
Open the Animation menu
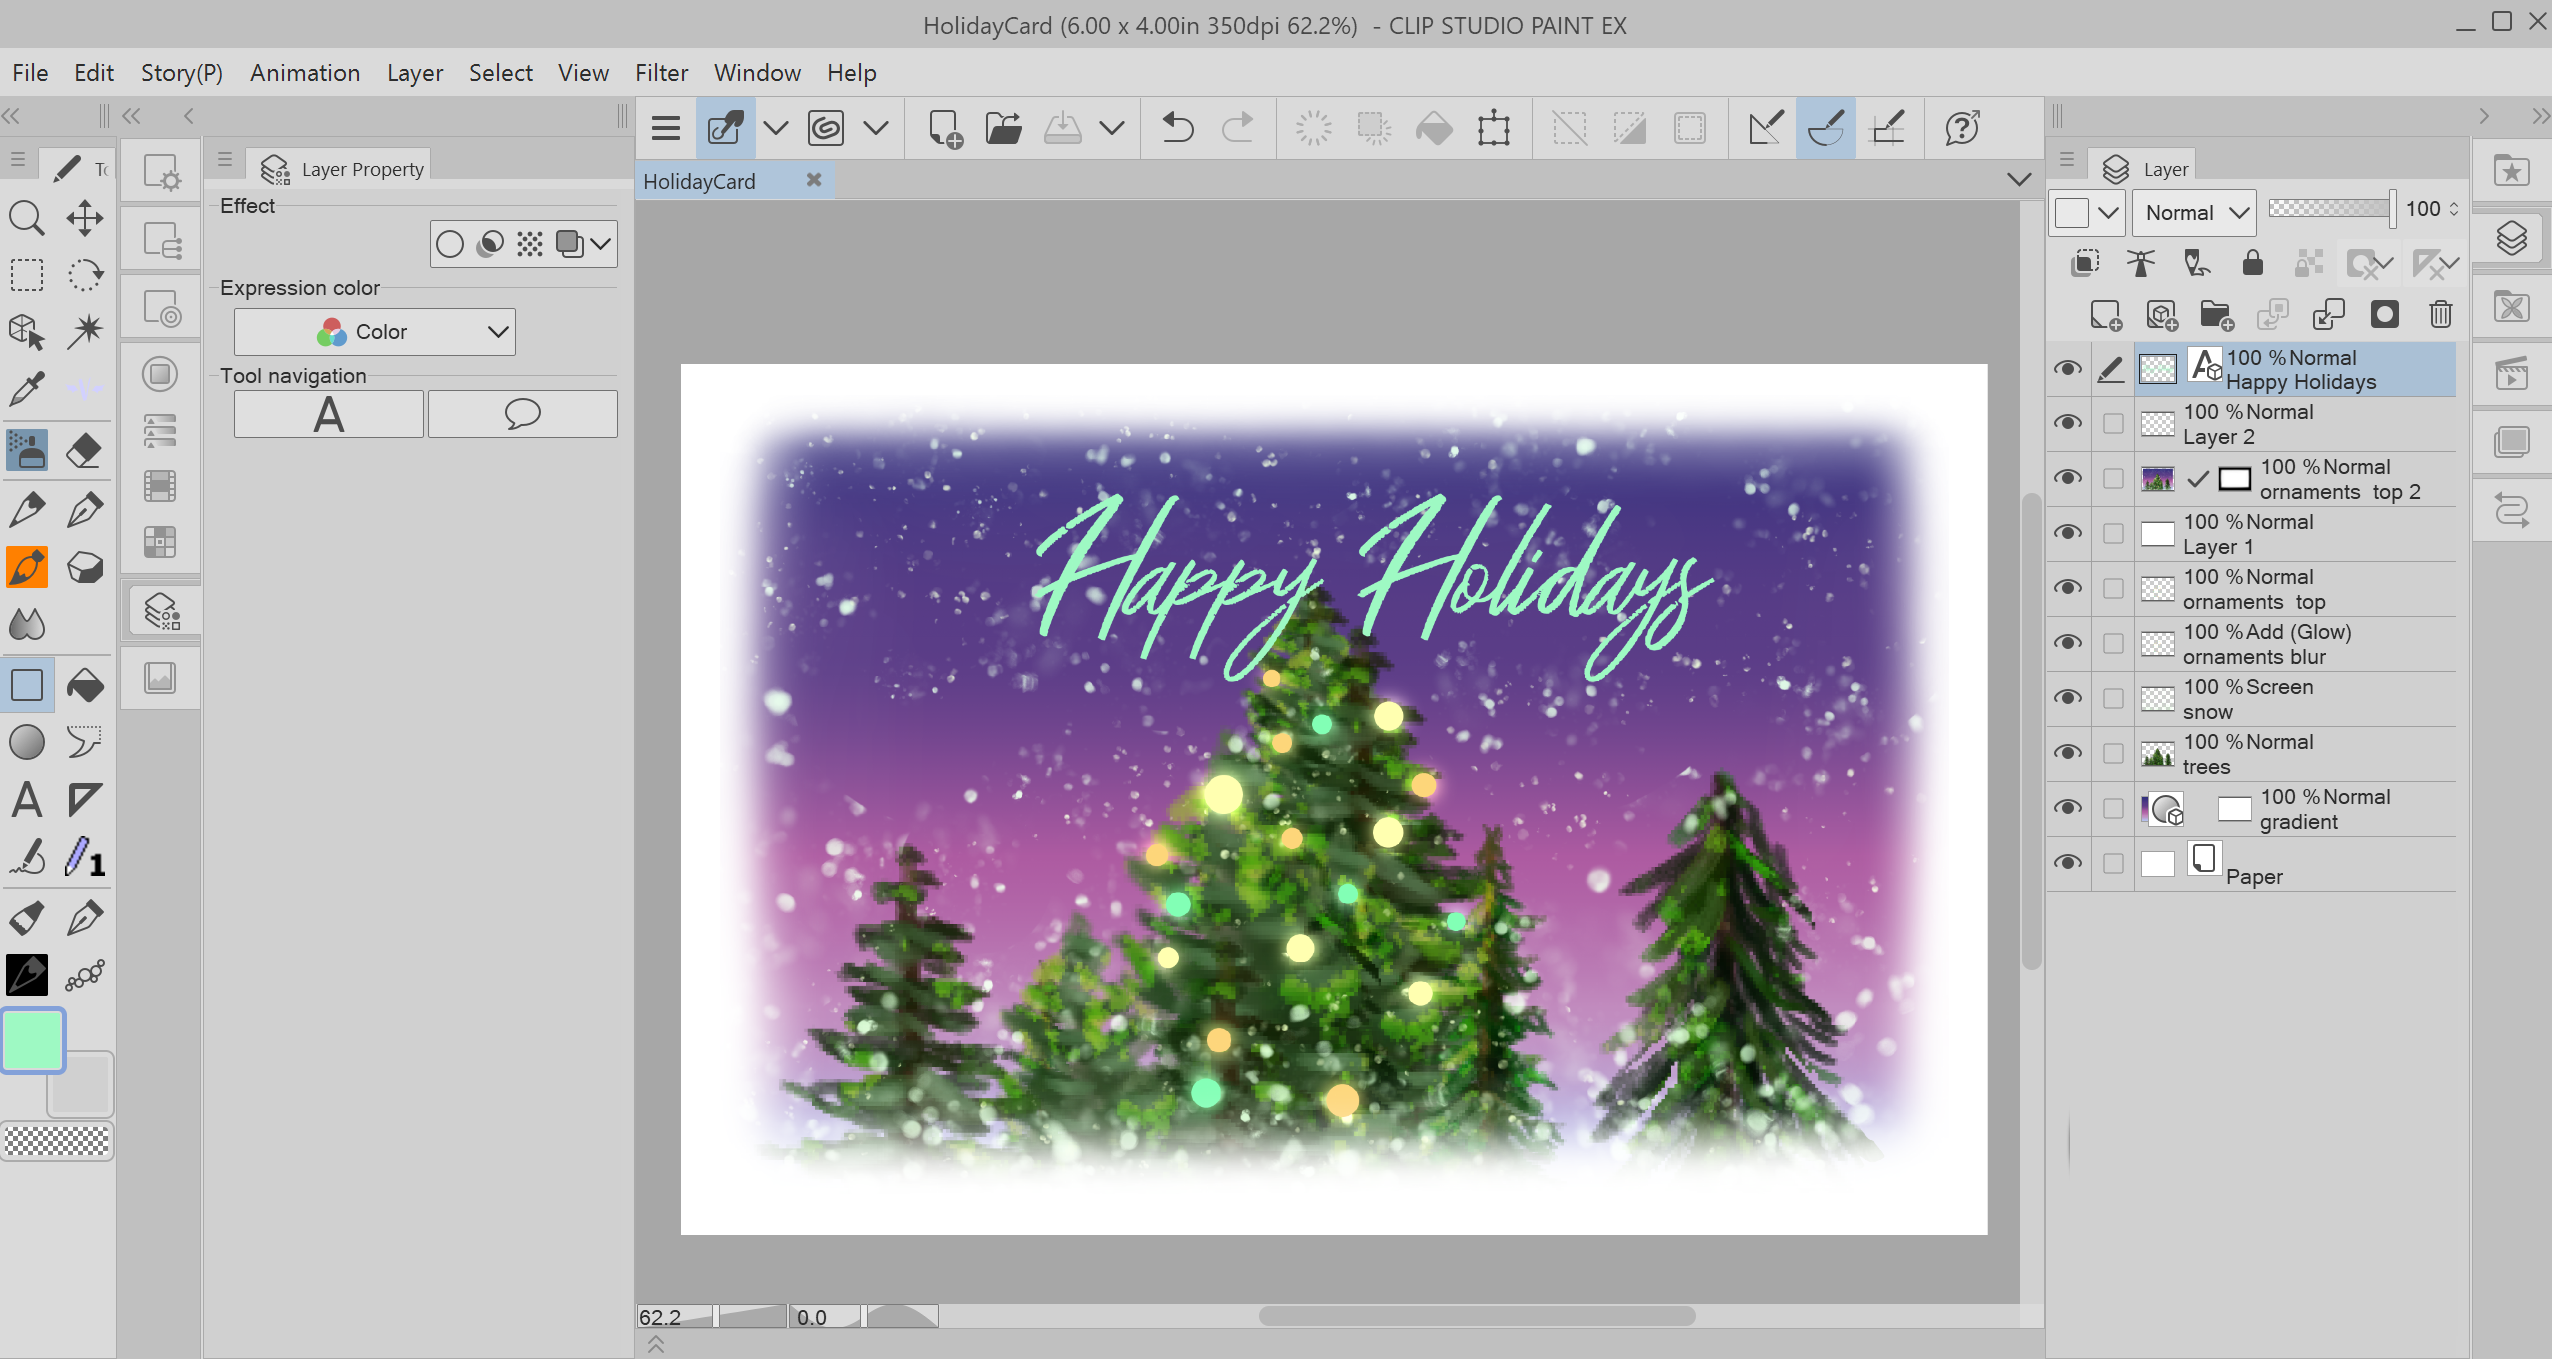coord(305,73)
